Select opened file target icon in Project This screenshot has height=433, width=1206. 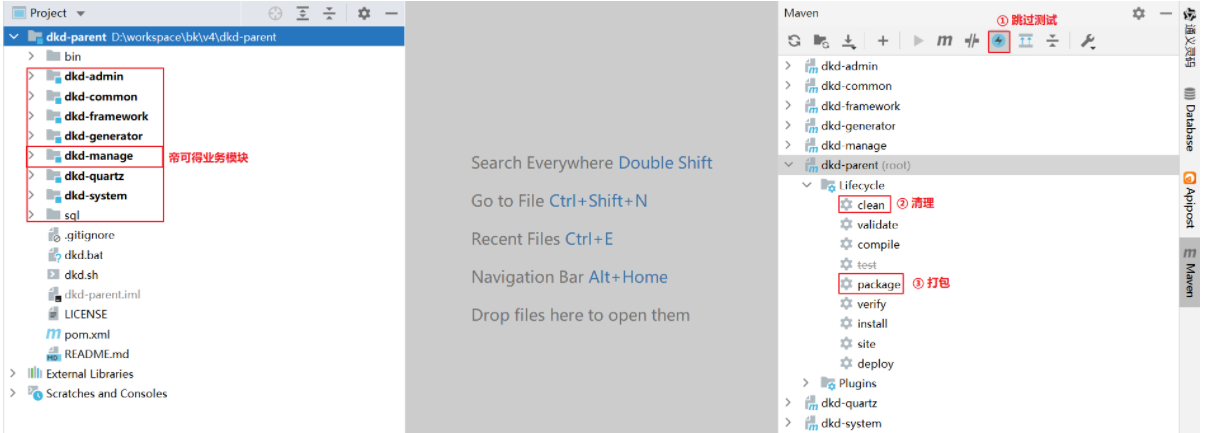(276, 13)
